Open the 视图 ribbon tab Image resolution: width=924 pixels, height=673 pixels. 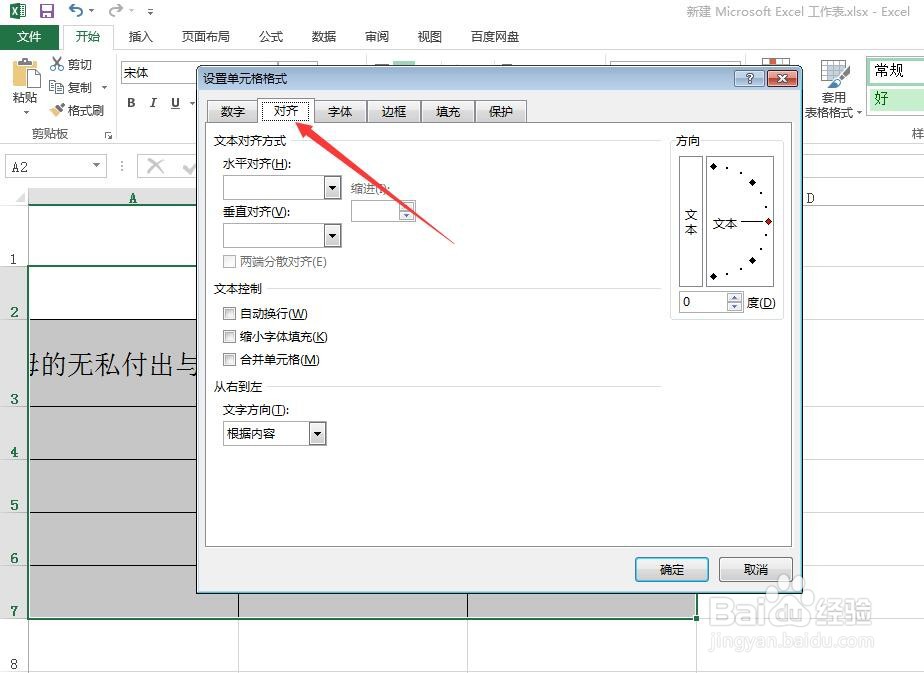[x=429, y=36]
